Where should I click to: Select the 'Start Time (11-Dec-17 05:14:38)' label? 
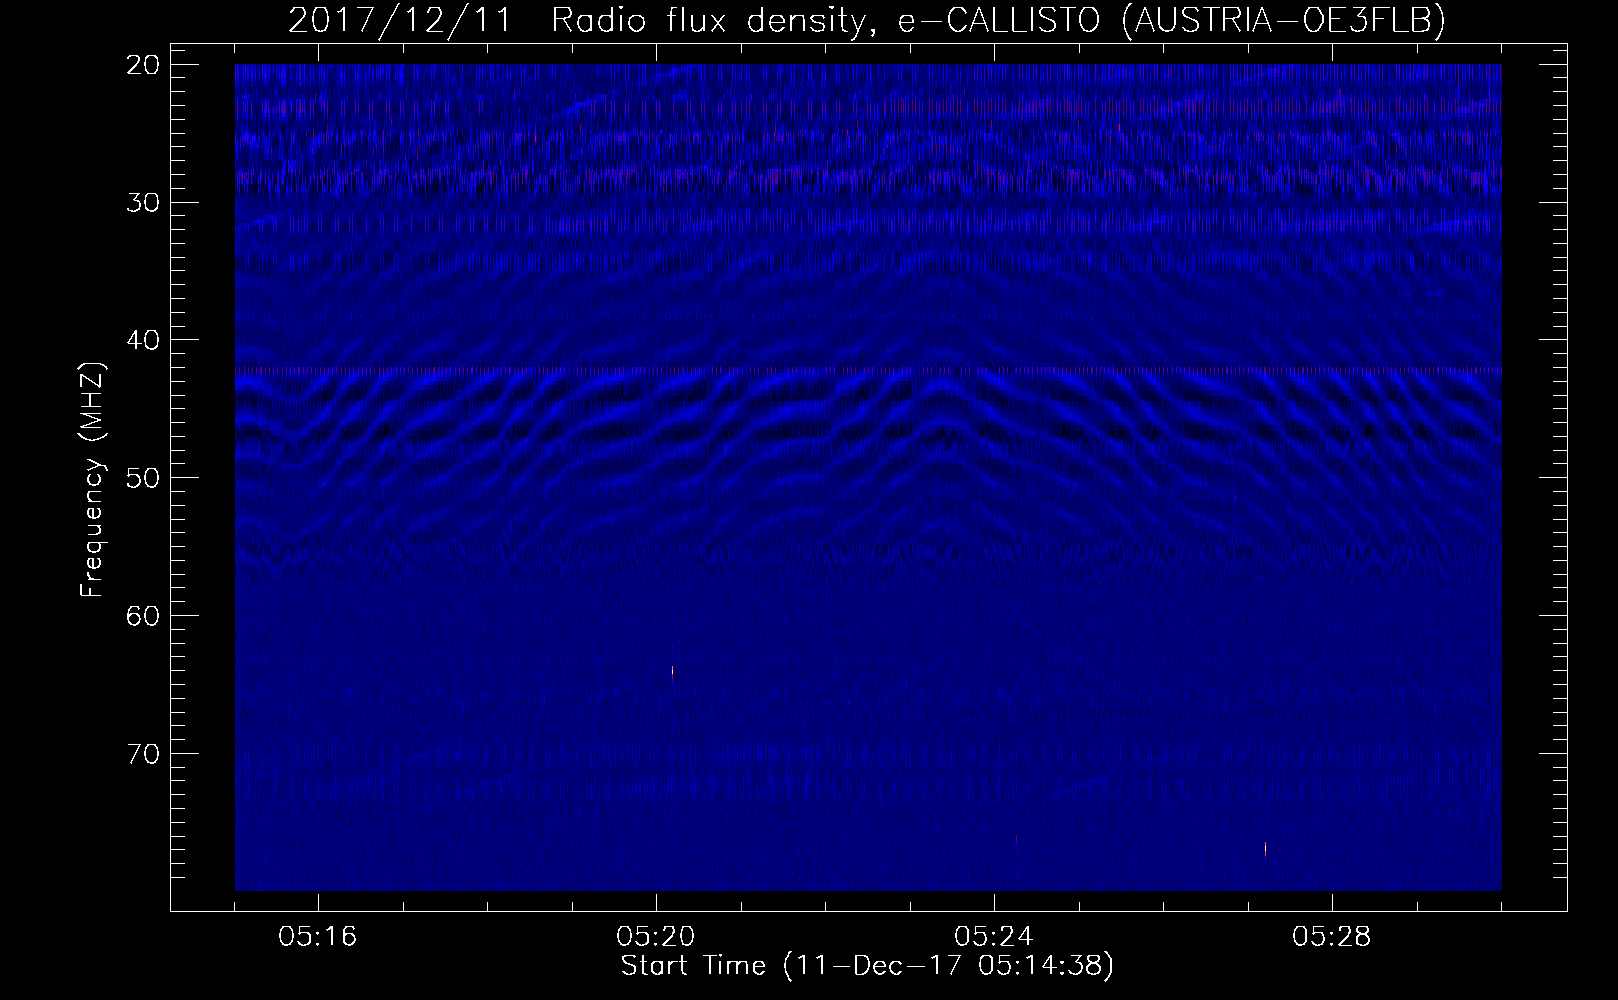coord(868,966)
